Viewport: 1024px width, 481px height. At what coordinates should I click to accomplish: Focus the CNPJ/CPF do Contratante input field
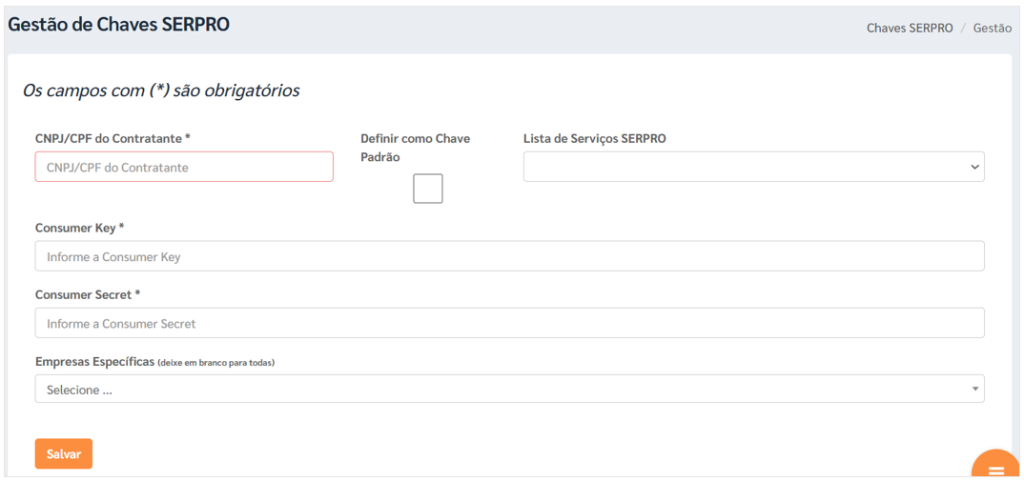click(x=184, y=167)
